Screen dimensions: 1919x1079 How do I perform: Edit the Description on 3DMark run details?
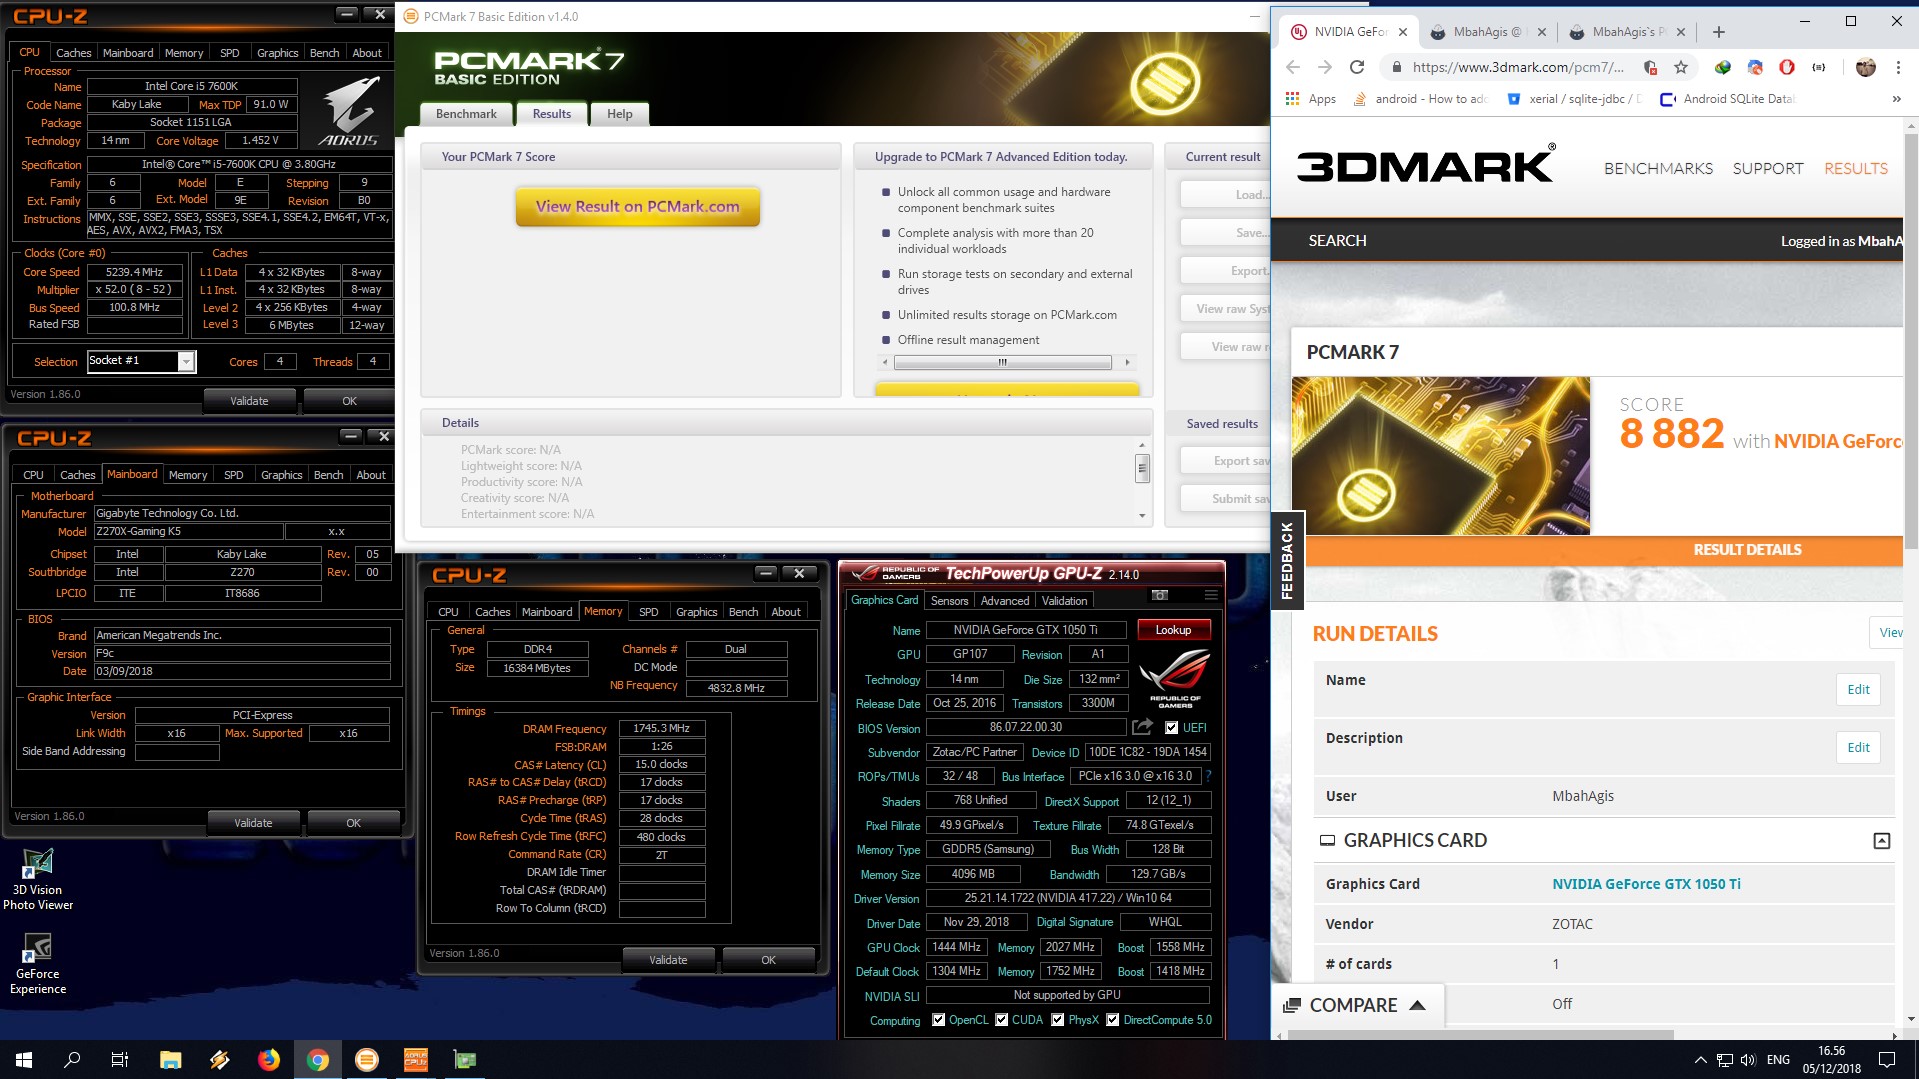[1858, 748]
